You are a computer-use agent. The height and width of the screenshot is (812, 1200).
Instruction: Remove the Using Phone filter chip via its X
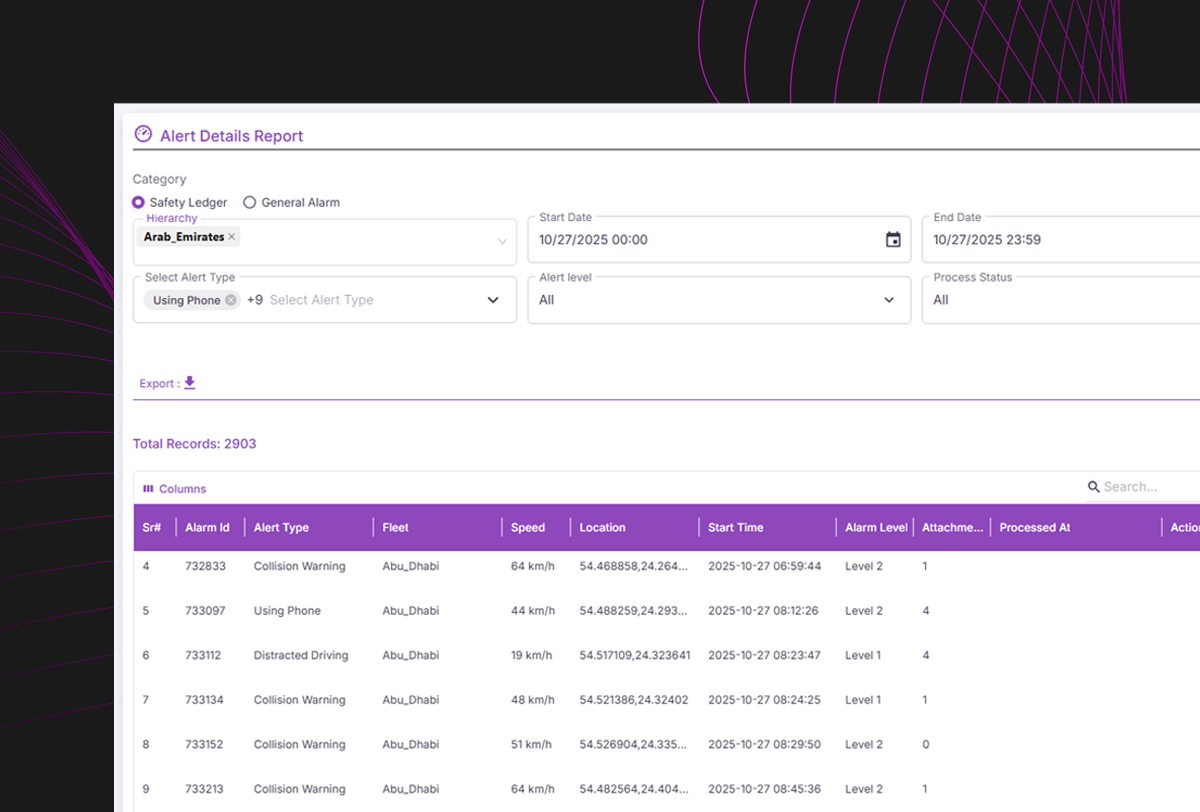click(229, 299)
